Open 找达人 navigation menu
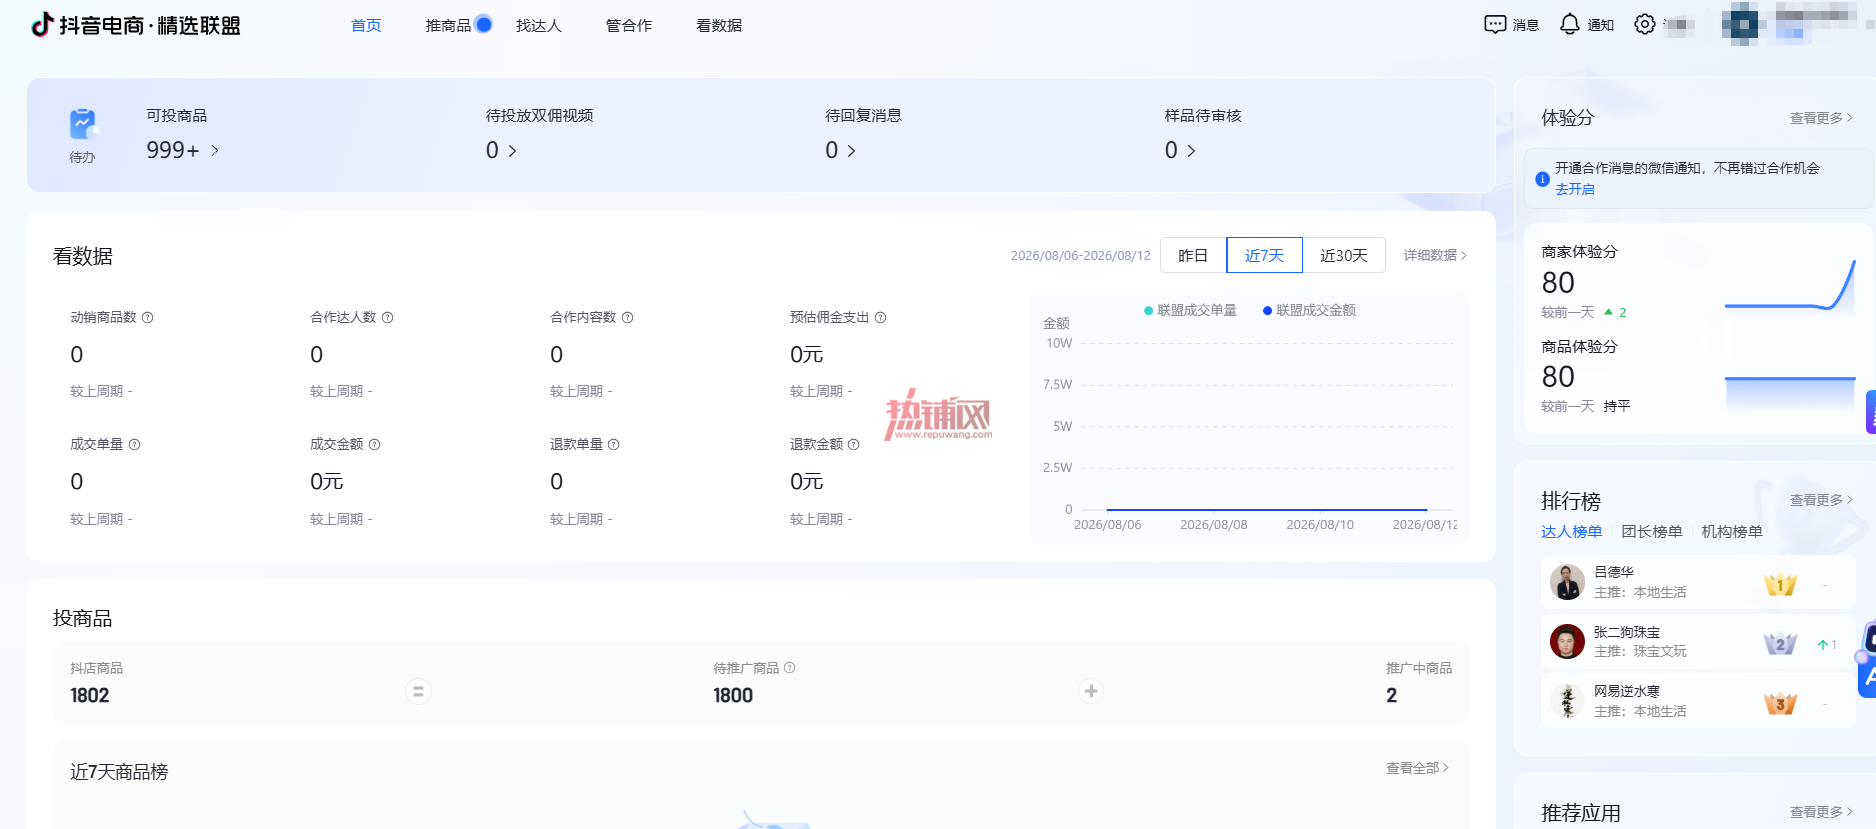The height and width of the screenshot is (829, 1876). [539, 25]
